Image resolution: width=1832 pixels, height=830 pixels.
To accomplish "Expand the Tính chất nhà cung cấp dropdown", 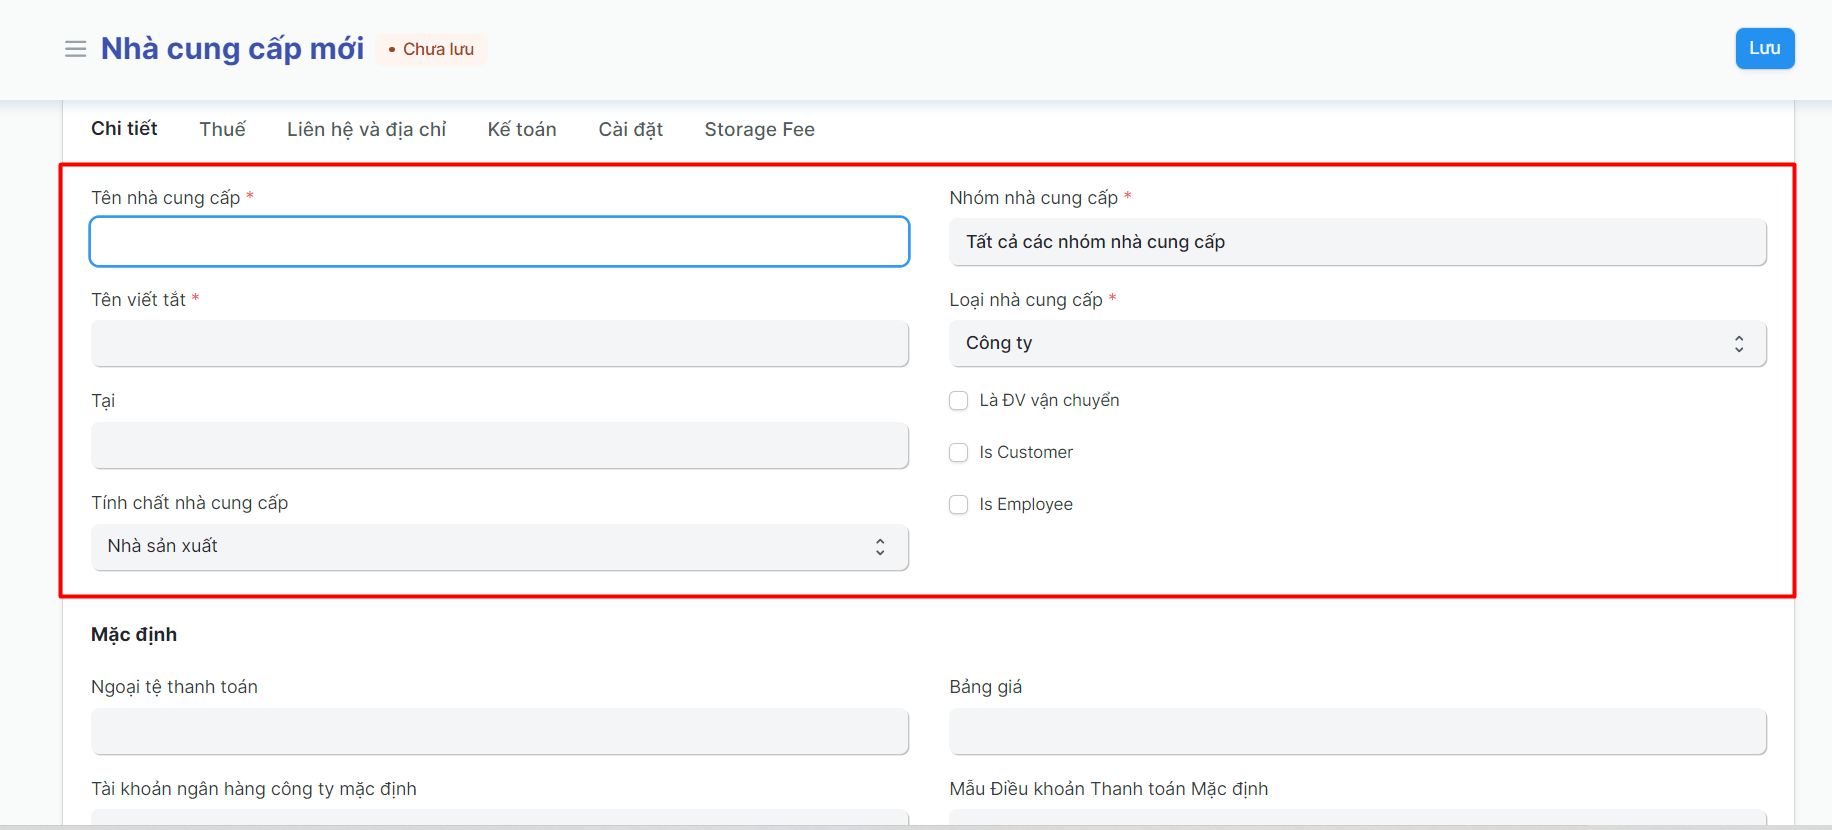I will click(499, 547).
